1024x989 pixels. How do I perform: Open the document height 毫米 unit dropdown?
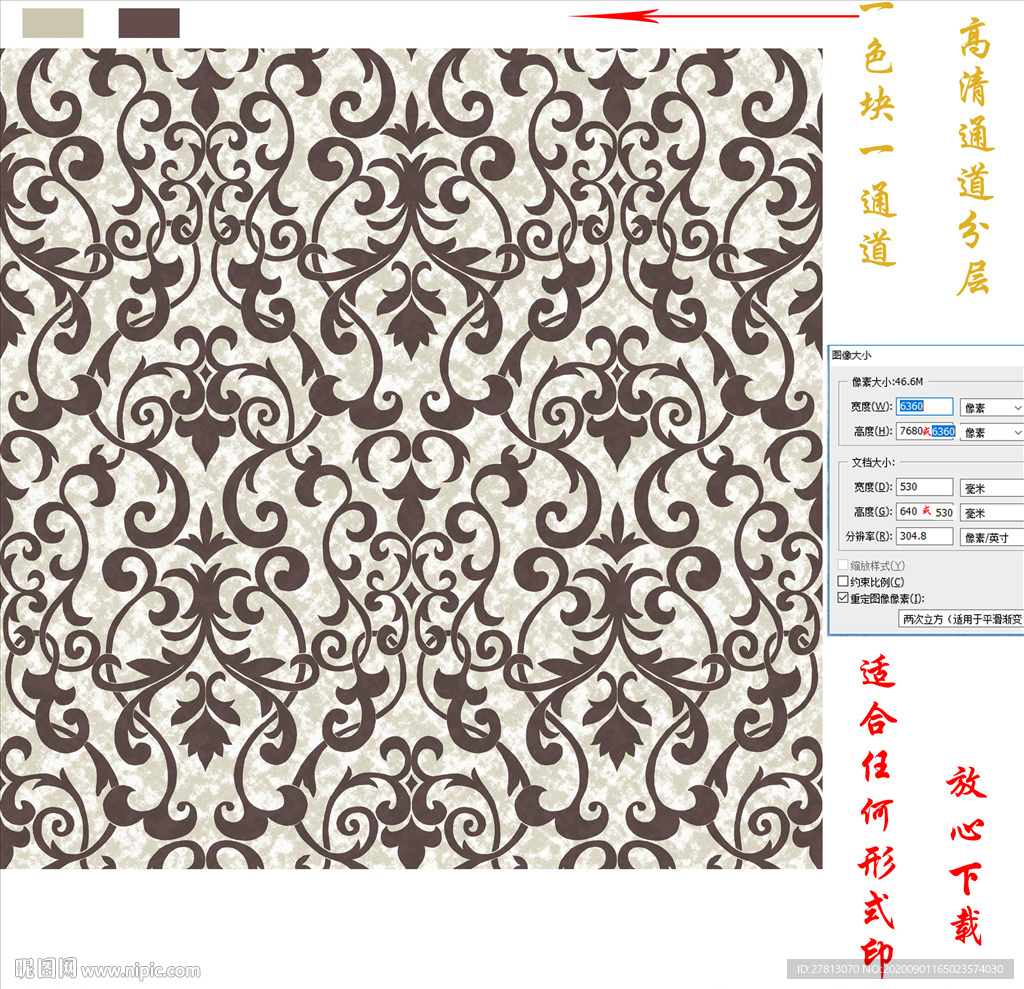click(991, 513)
